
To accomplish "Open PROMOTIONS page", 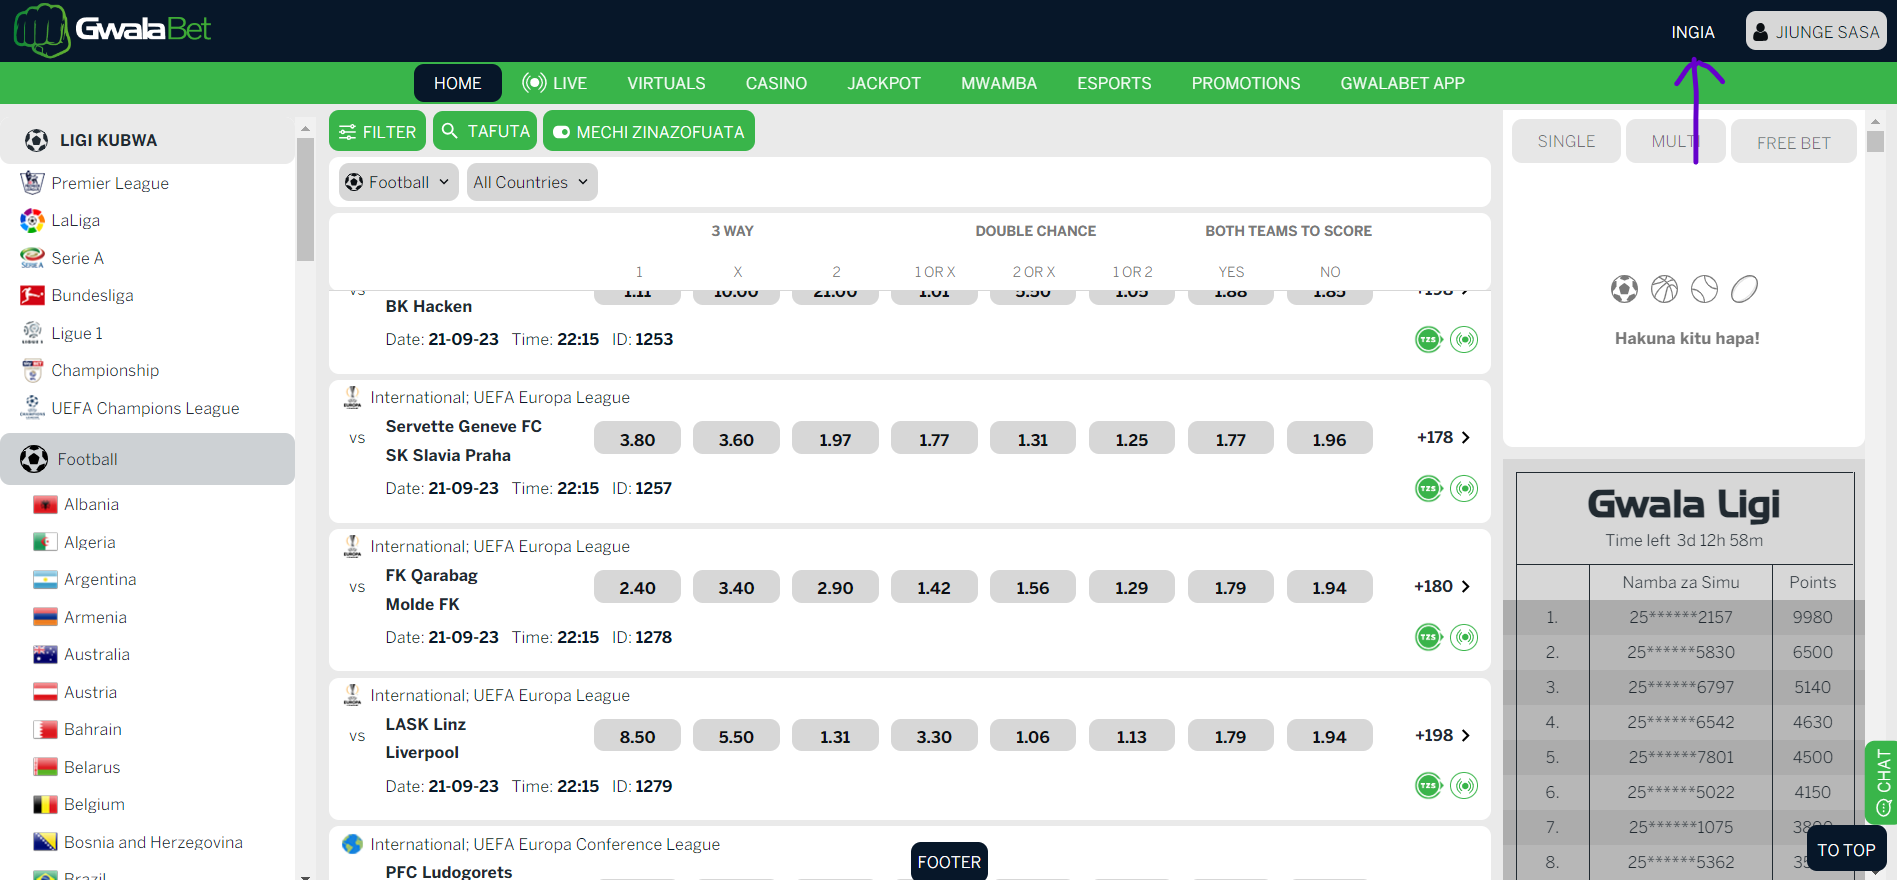I will (1246, 83).
